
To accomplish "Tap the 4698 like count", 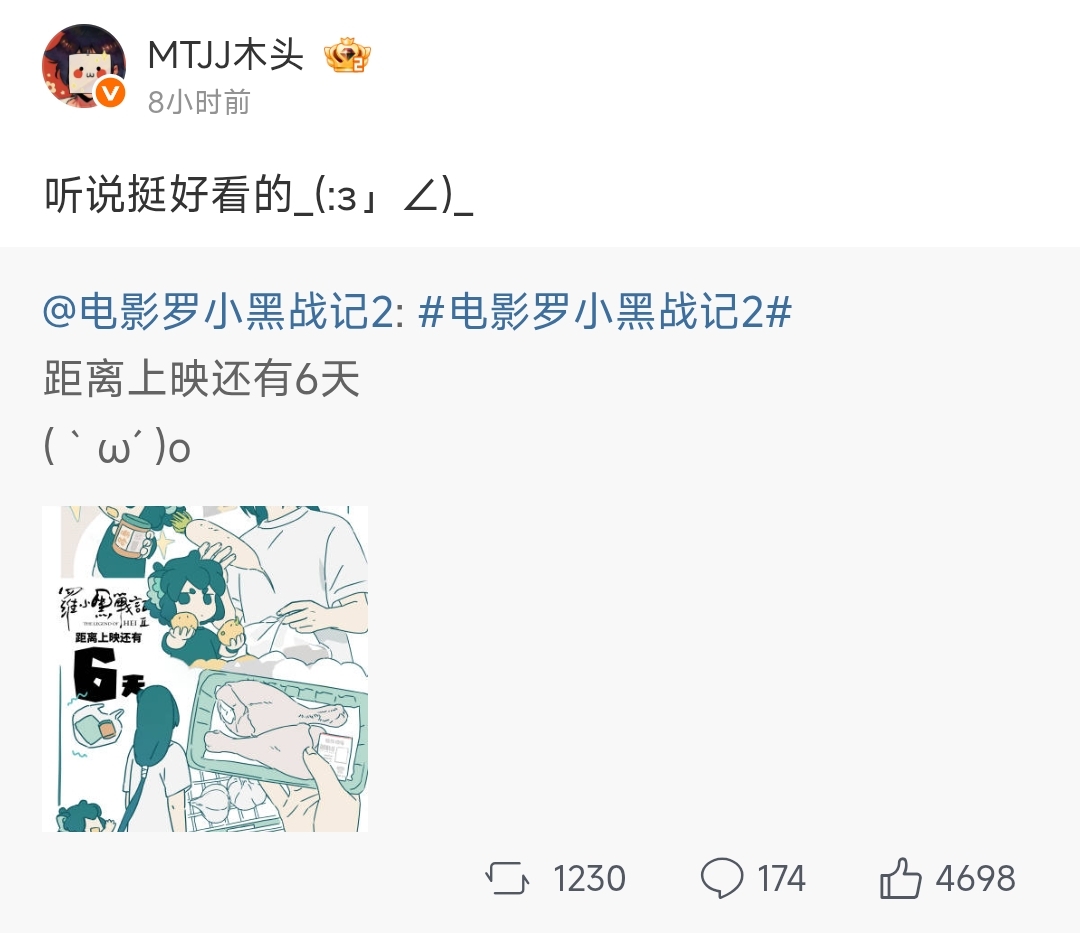I will pyautogui.click(x=975, y=878).
